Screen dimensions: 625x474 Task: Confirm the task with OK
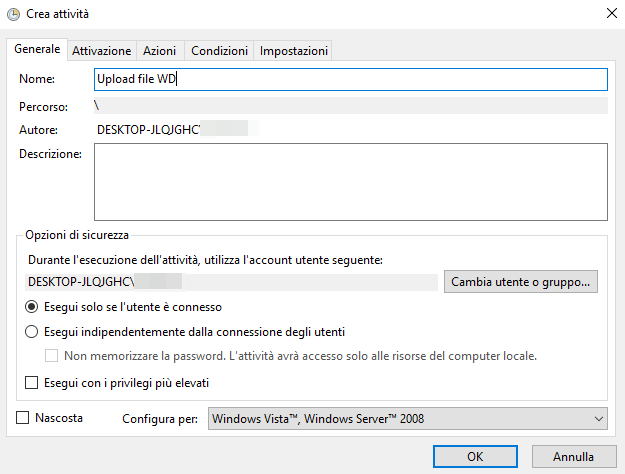click(x=475, y=457)
